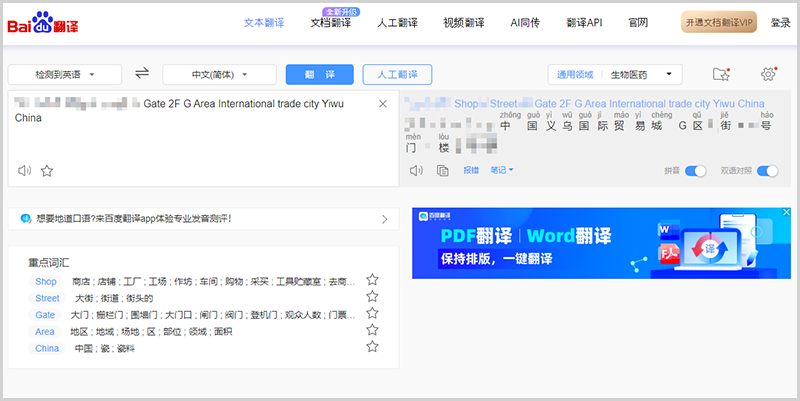Click the Baidu Translate logo
The height and width of the screenshot is (401, 800).
[43, 23]
